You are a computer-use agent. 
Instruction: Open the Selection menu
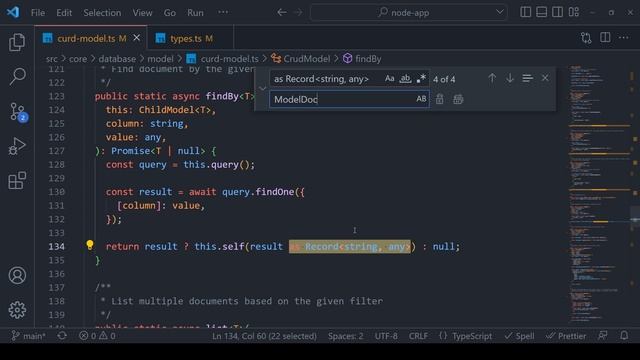click(102, 13)
